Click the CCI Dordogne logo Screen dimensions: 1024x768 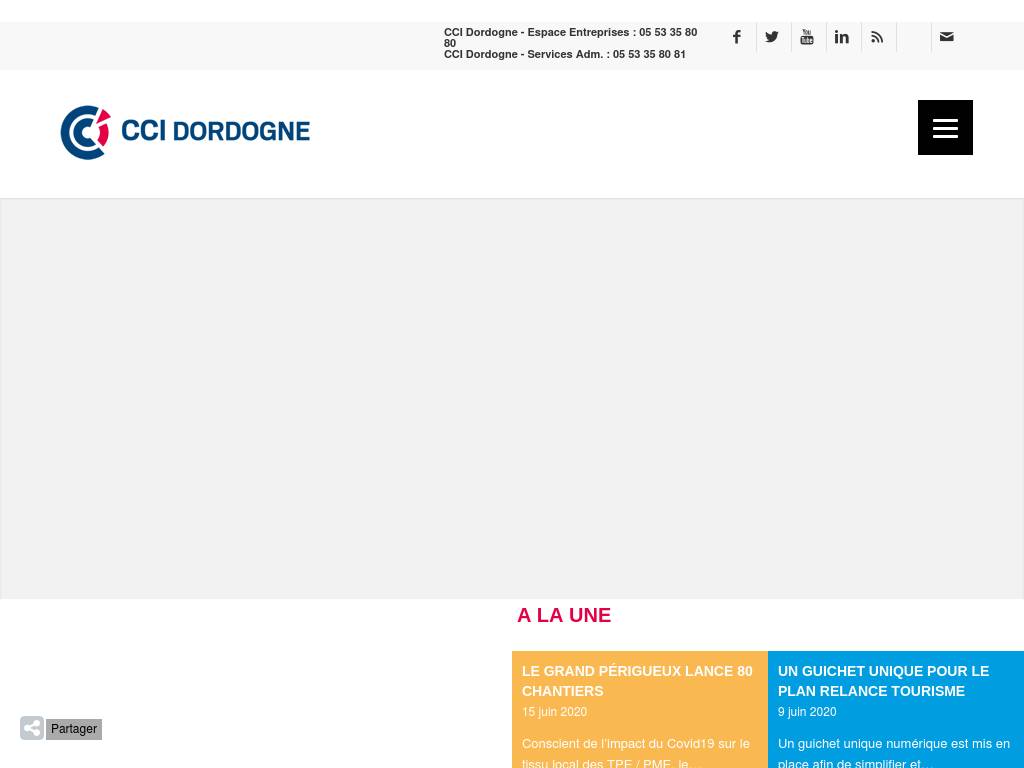click(x=185, y=132)
